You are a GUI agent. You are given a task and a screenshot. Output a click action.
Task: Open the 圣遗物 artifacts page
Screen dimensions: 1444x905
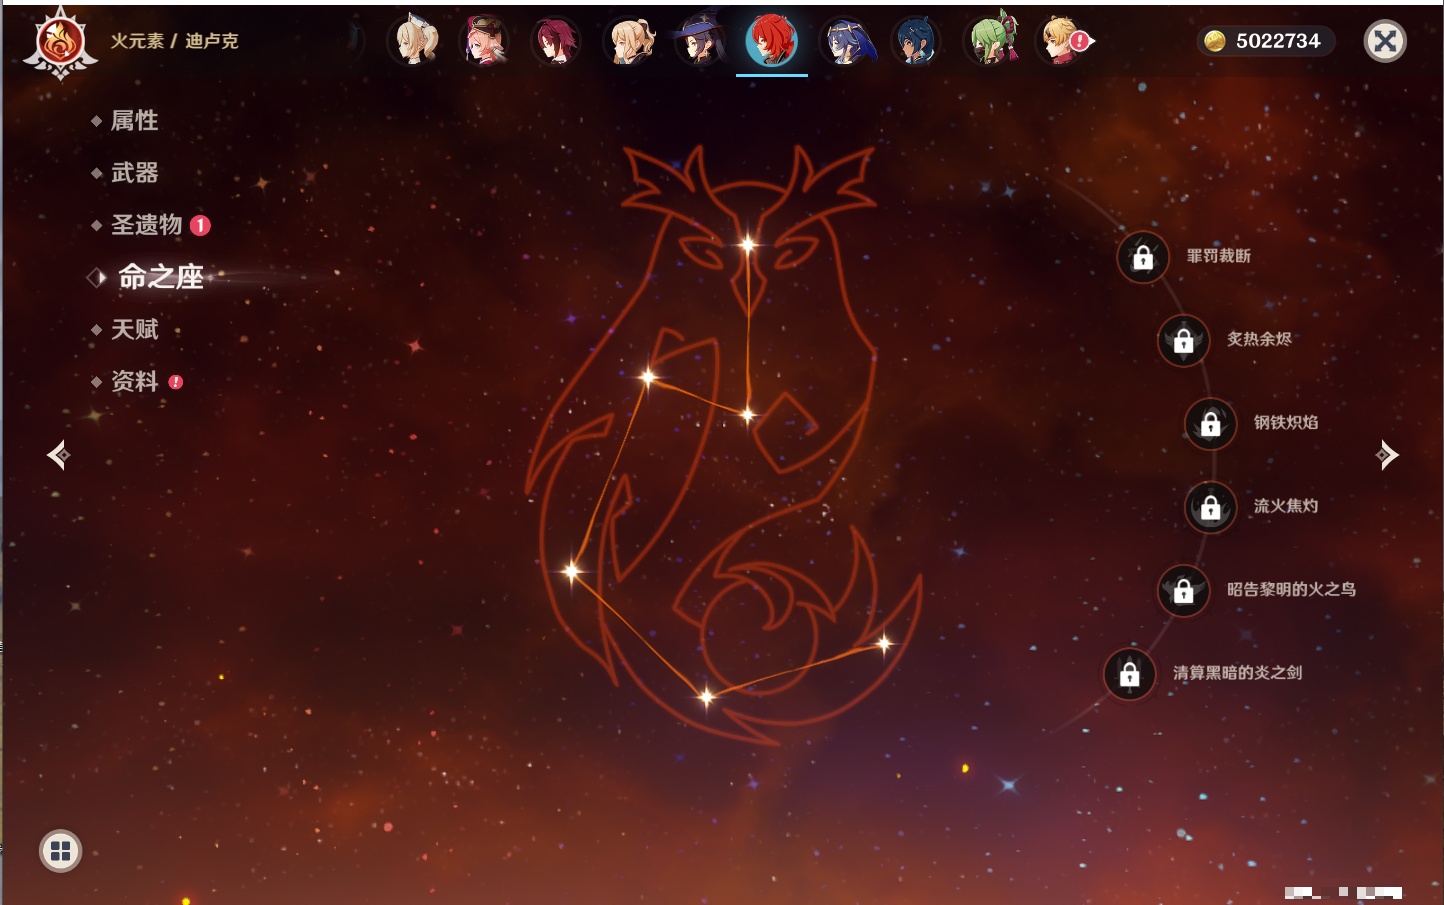tap(147, 225)
